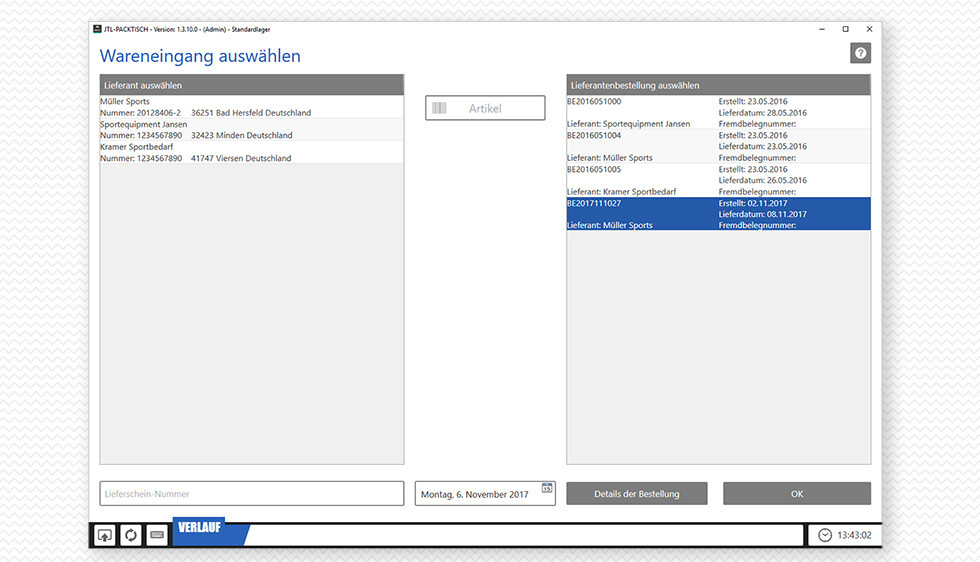Click Lieferant: Sportequipment Jansen in order list
The image size is (980, 562).
tap(628, 124)
